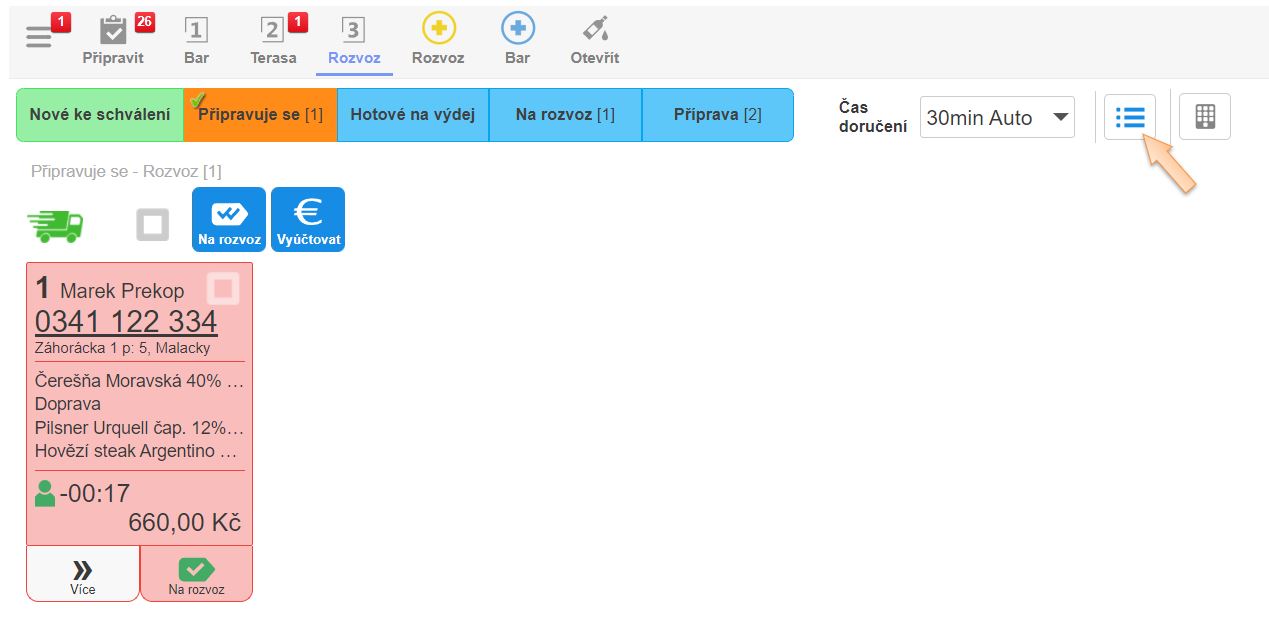1269x620 pixels.
Task: Expand order options with Více button
Action: 83,574
